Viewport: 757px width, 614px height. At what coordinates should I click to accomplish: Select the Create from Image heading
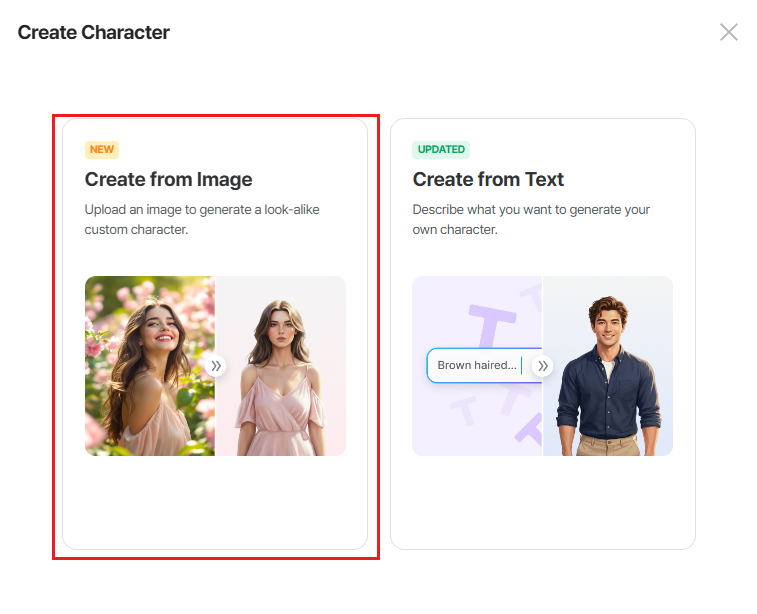coord(168,179)
